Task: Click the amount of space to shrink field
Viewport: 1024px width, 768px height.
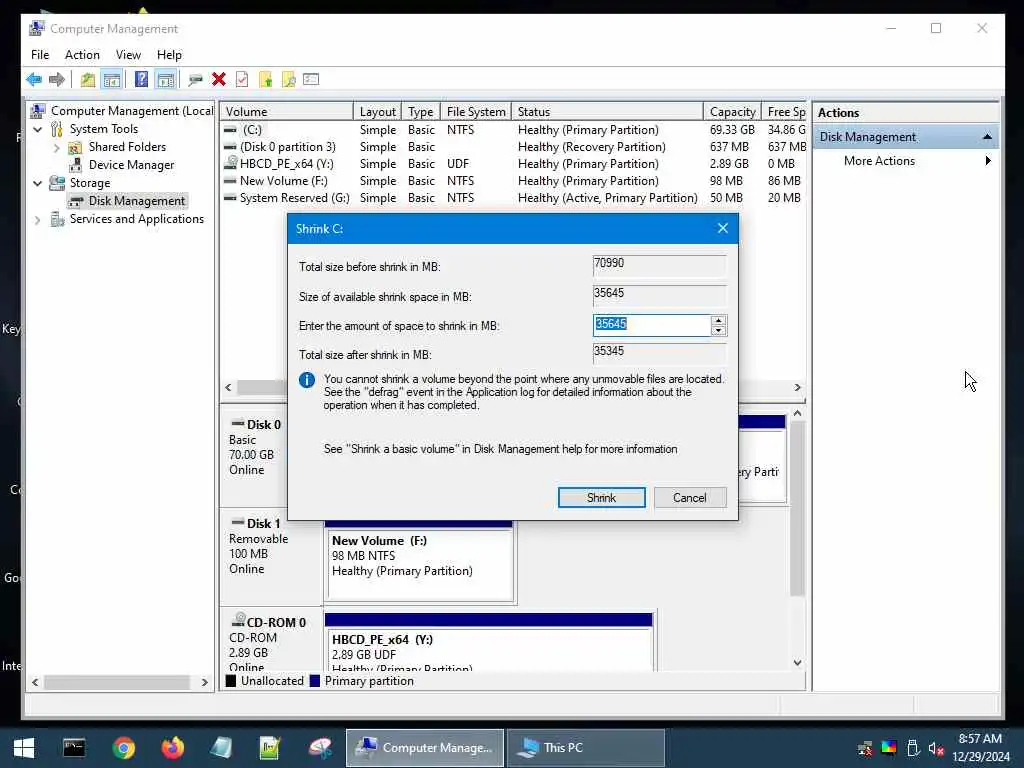Action: tap(652, 325)
